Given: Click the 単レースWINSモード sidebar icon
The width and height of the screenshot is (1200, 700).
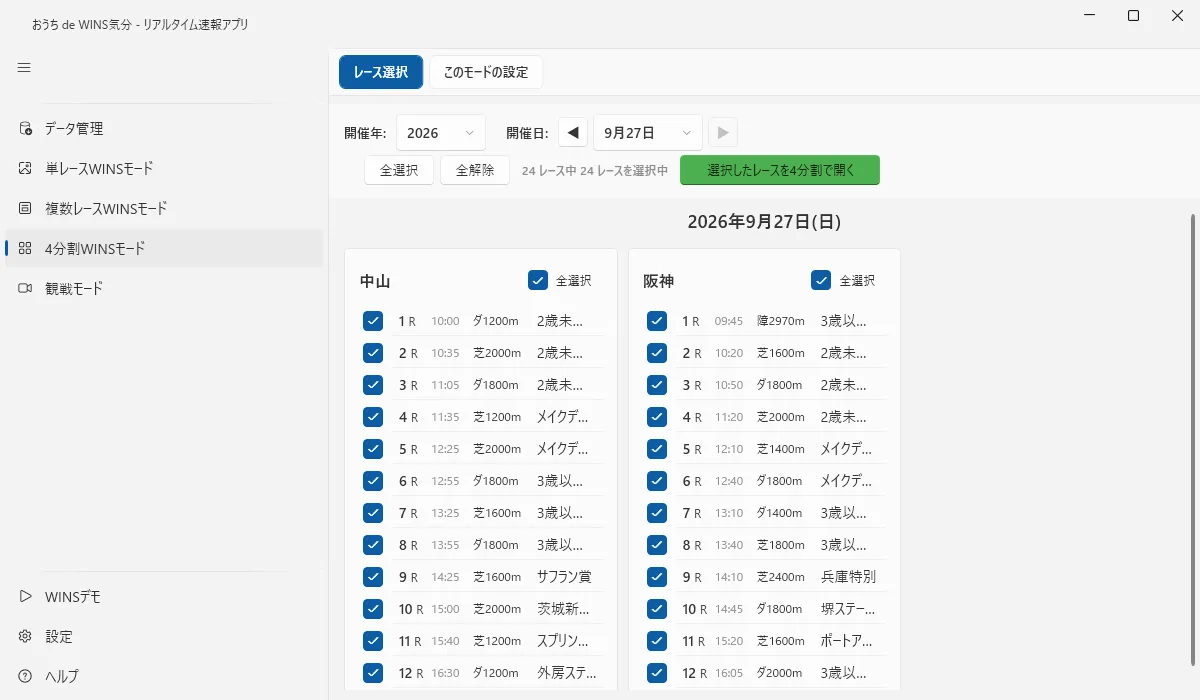Looking at the screenshot, I should point(26,169).
